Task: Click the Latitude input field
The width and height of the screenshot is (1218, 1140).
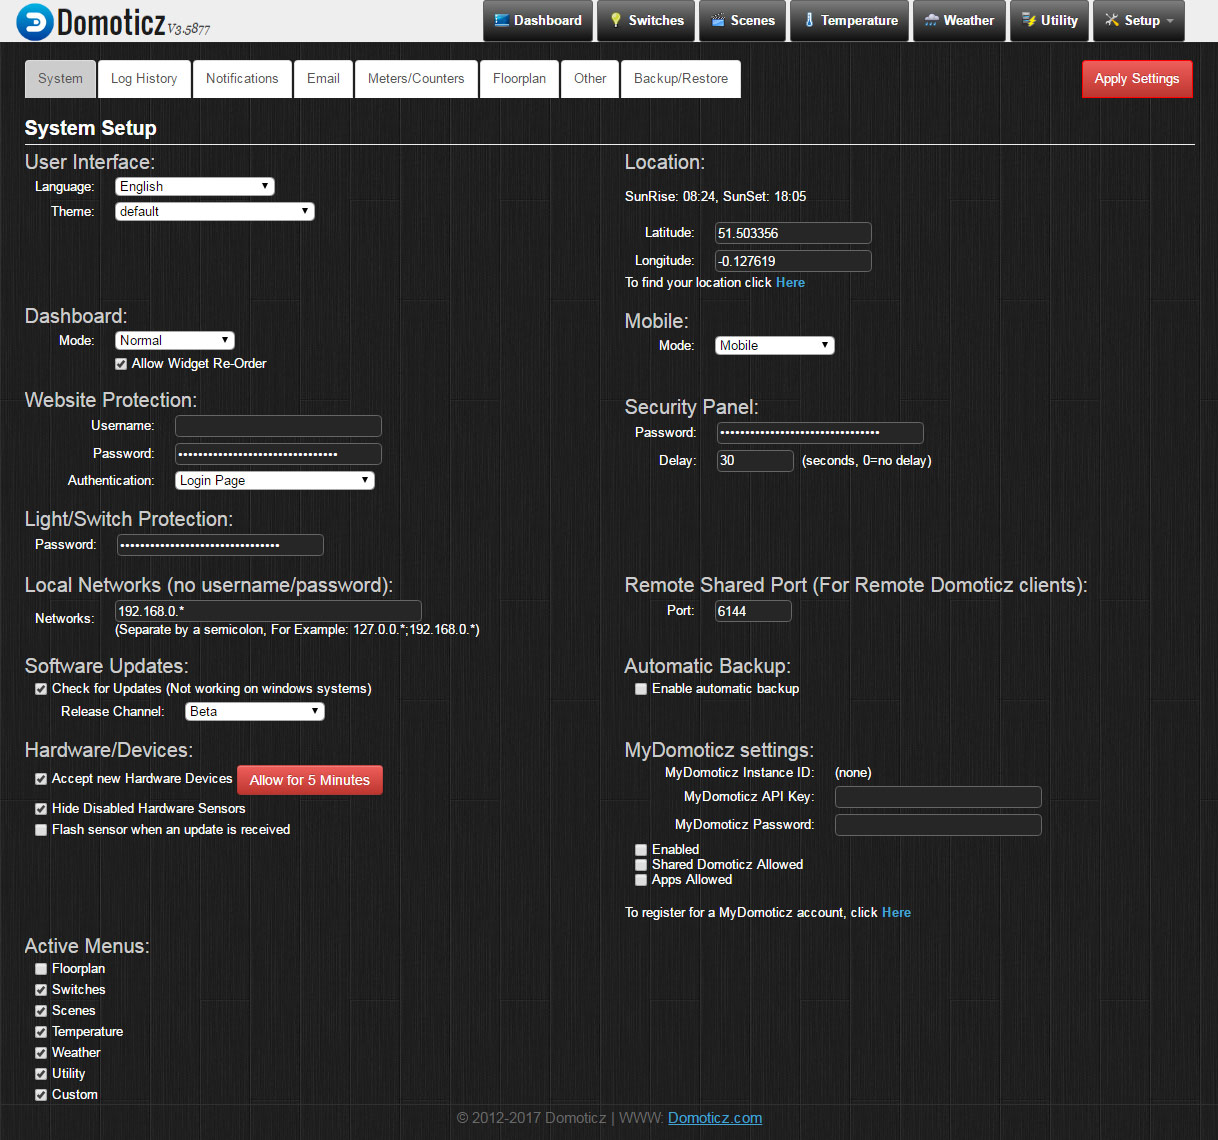Action: tap(792, 233)
